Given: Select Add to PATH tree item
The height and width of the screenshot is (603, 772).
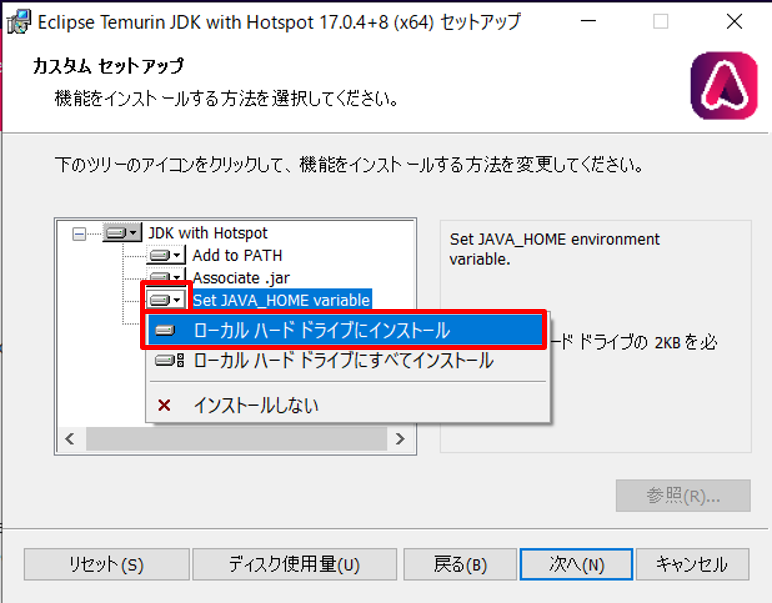Looking at the screenshot, I should coord(237,255).
